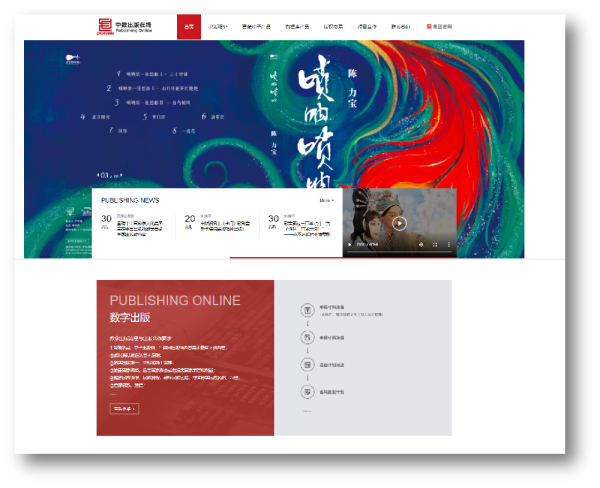Click the large white calligraphy title on the banner
The width and height of the screenshot is (600, 488).
click(x=316, y=121)
